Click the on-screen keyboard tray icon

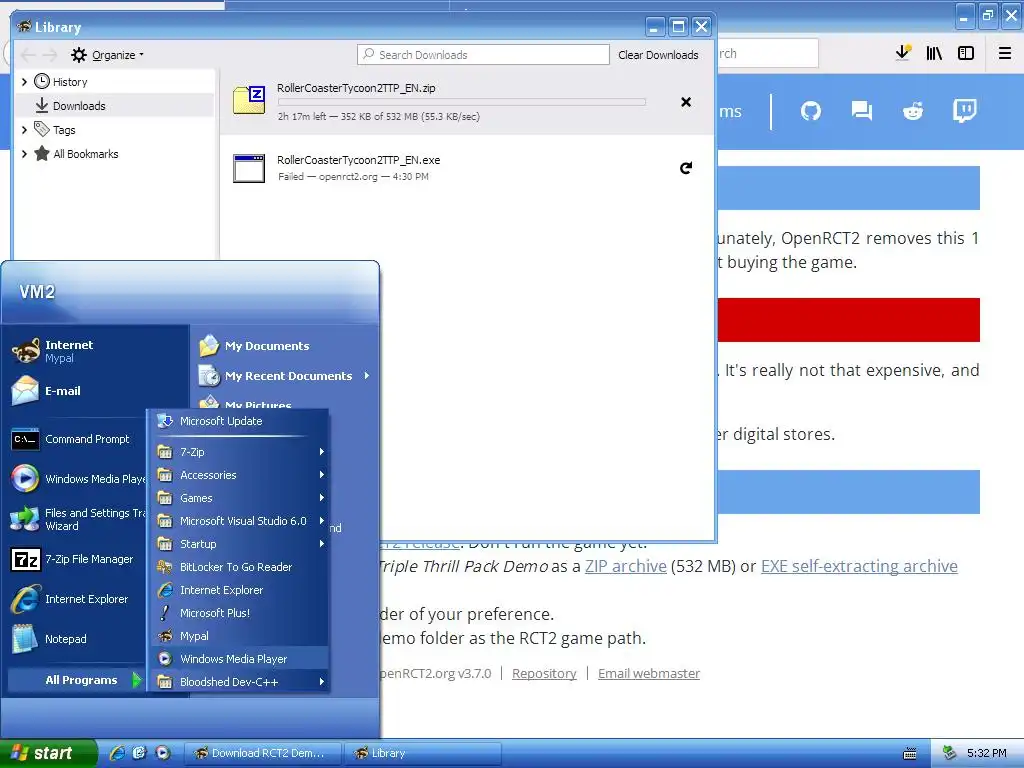coord(910,753)
